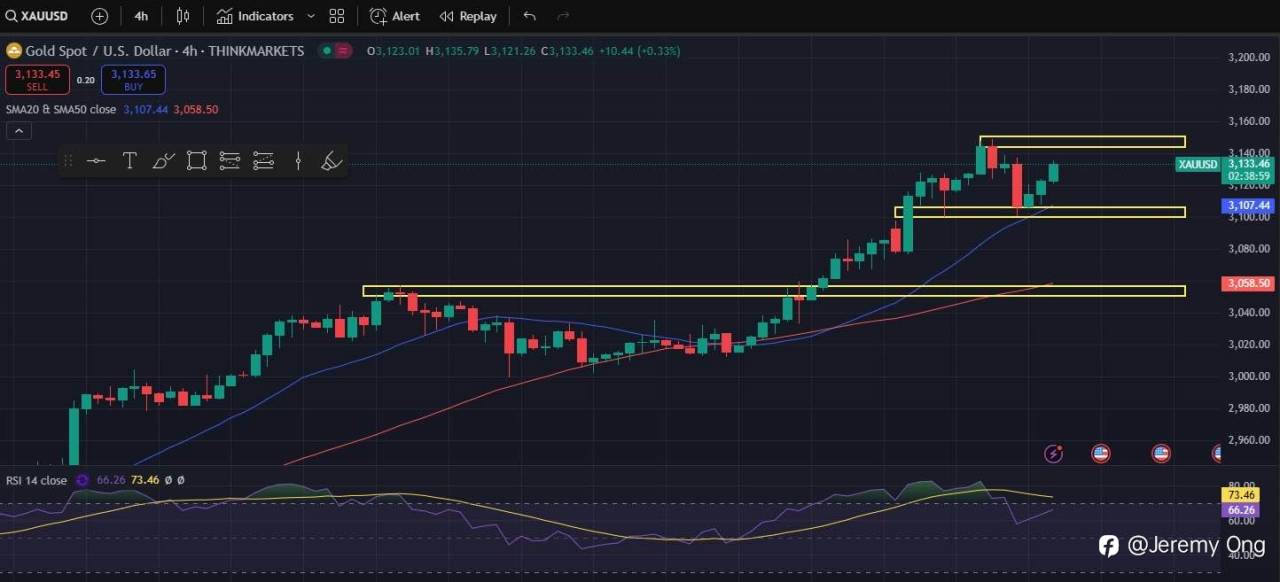1280x582 pixels.
Task: Click the 73.46 value in the RSI legend
Action: pyautogui.click(x=145, y=480)
